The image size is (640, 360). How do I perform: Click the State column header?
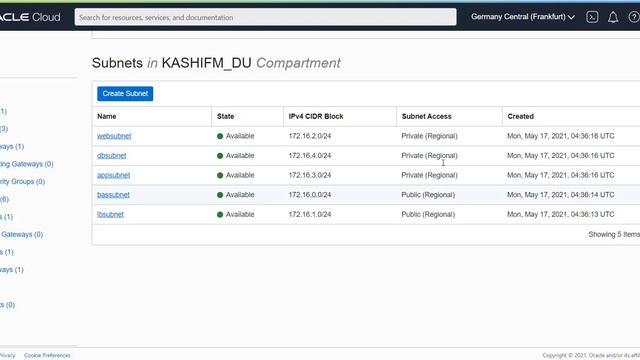click(x=225, y=116)
